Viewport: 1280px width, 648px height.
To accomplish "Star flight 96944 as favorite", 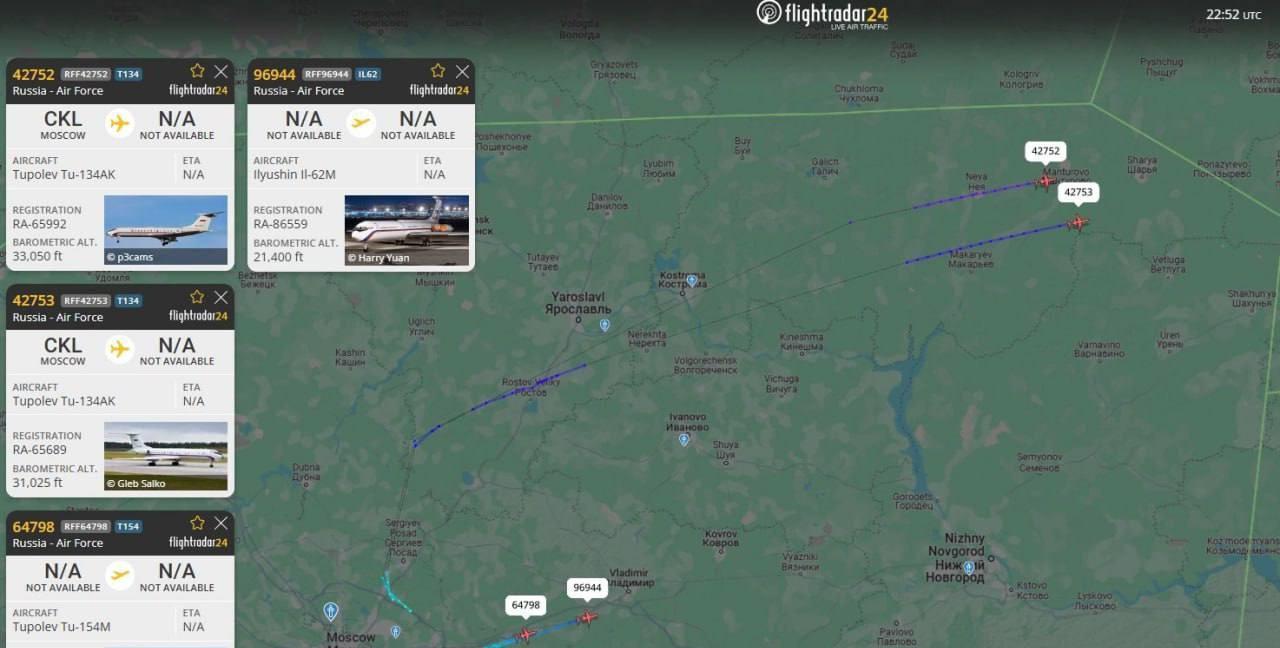I will (x=438, y=71).
